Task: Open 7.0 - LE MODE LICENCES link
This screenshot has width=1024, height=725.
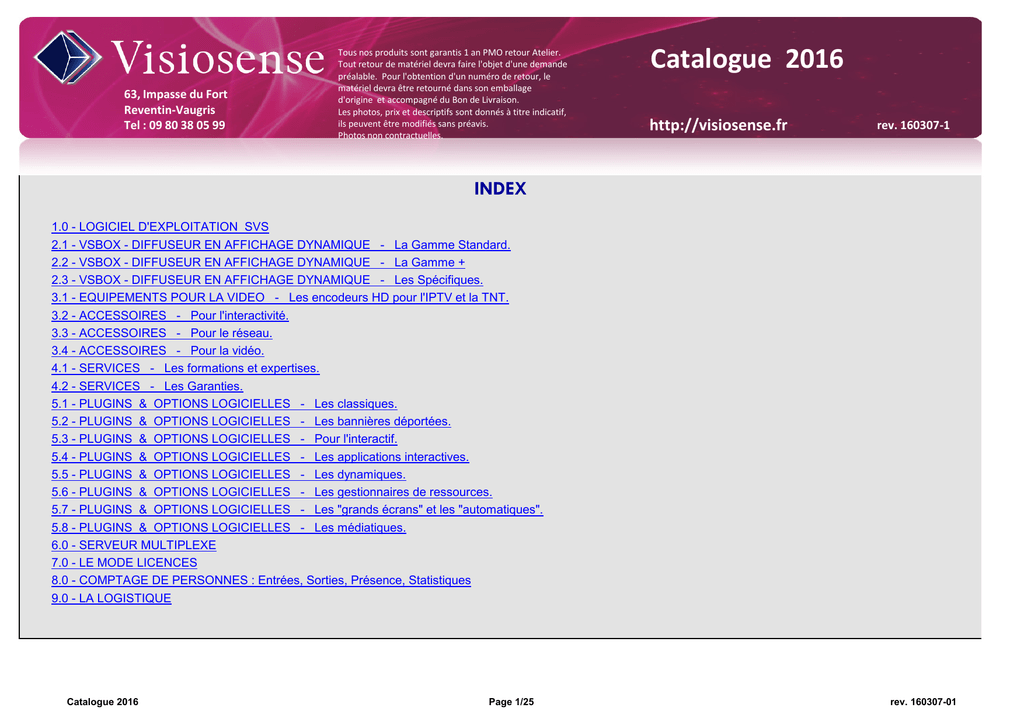Action: point(124,563)
